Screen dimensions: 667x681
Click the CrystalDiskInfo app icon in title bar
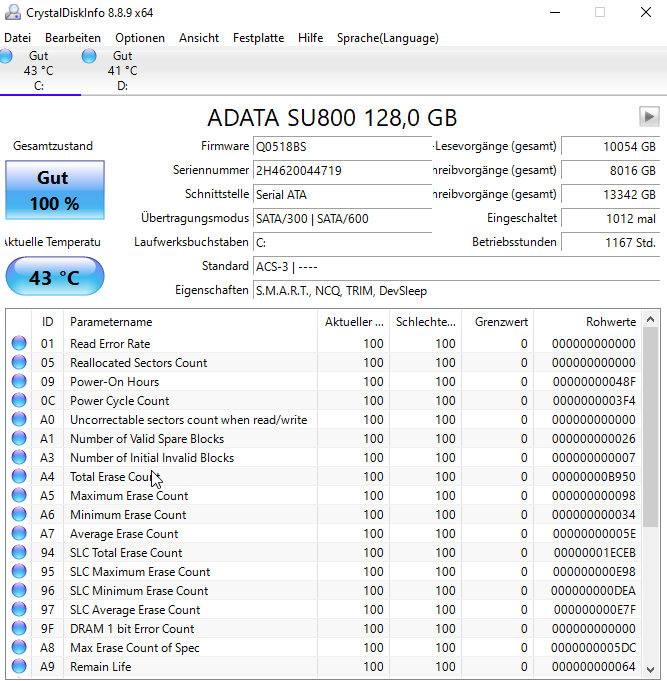click(13, 12)
